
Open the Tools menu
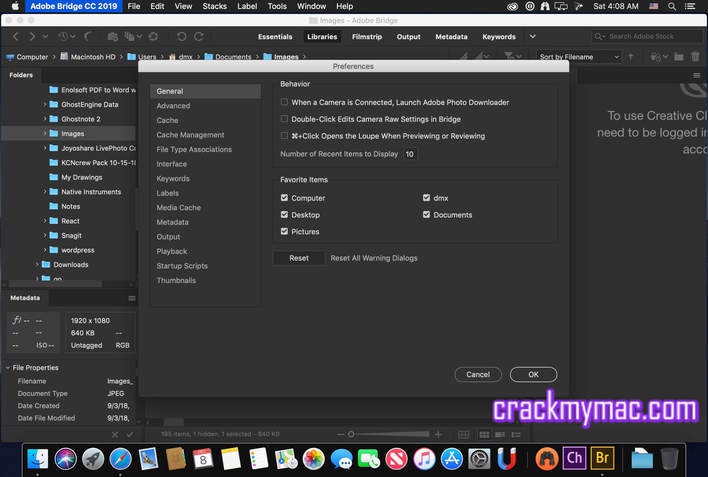pos(277,6)
